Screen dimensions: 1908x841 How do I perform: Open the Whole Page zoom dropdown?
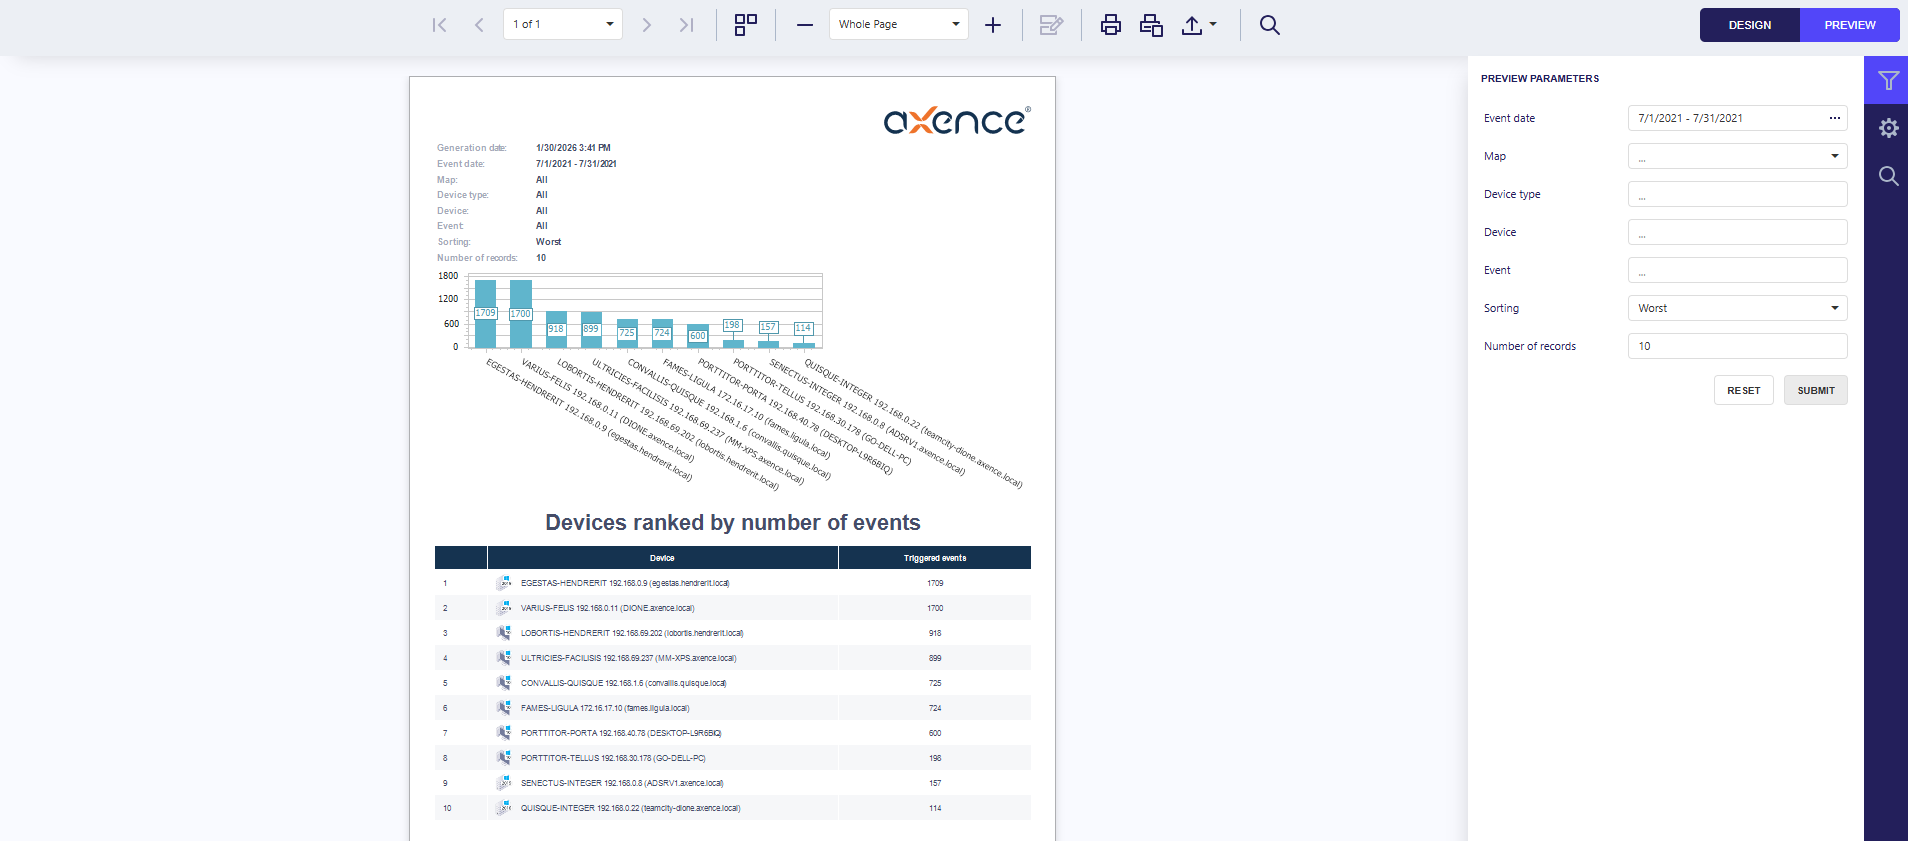tap(955, 24)
